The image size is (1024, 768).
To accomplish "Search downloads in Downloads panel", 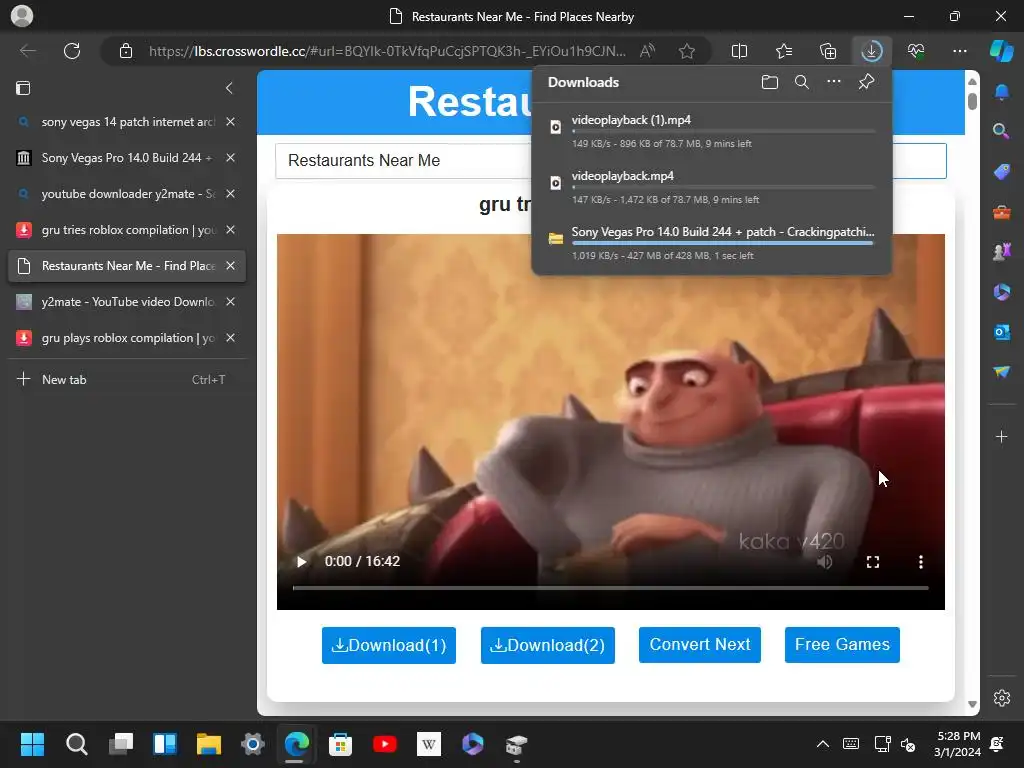I will pos(801,82).
